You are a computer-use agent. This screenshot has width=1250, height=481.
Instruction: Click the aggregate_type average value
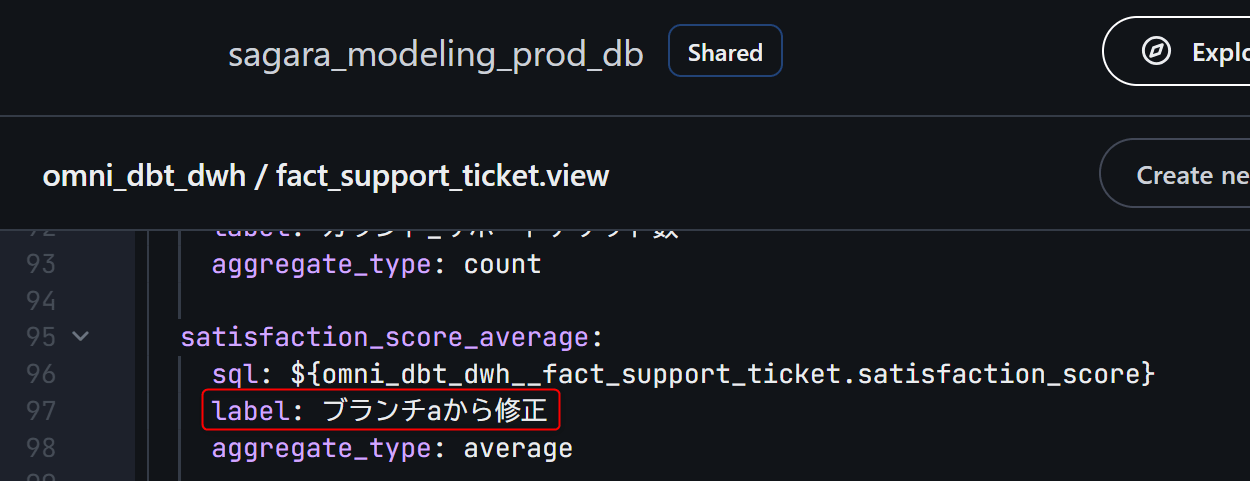click(518, 447)
